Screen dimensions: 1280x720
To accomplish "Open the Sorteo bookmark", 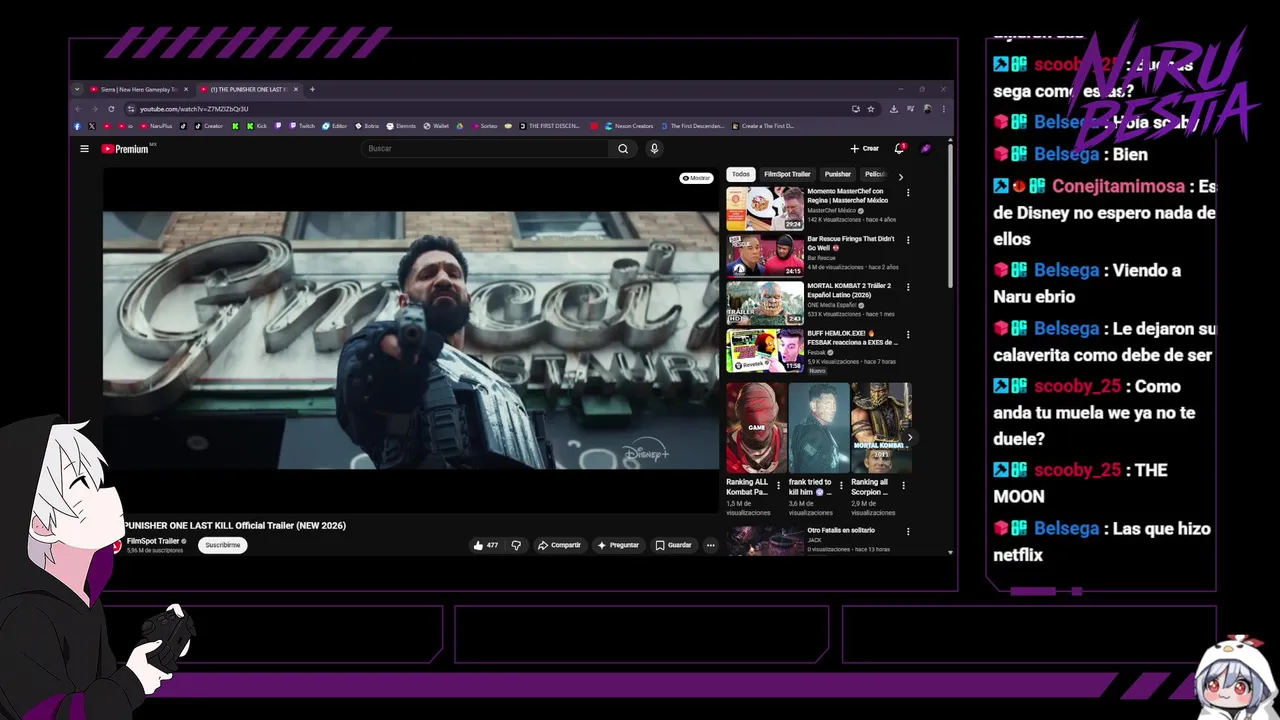I will tap(485, 126).
